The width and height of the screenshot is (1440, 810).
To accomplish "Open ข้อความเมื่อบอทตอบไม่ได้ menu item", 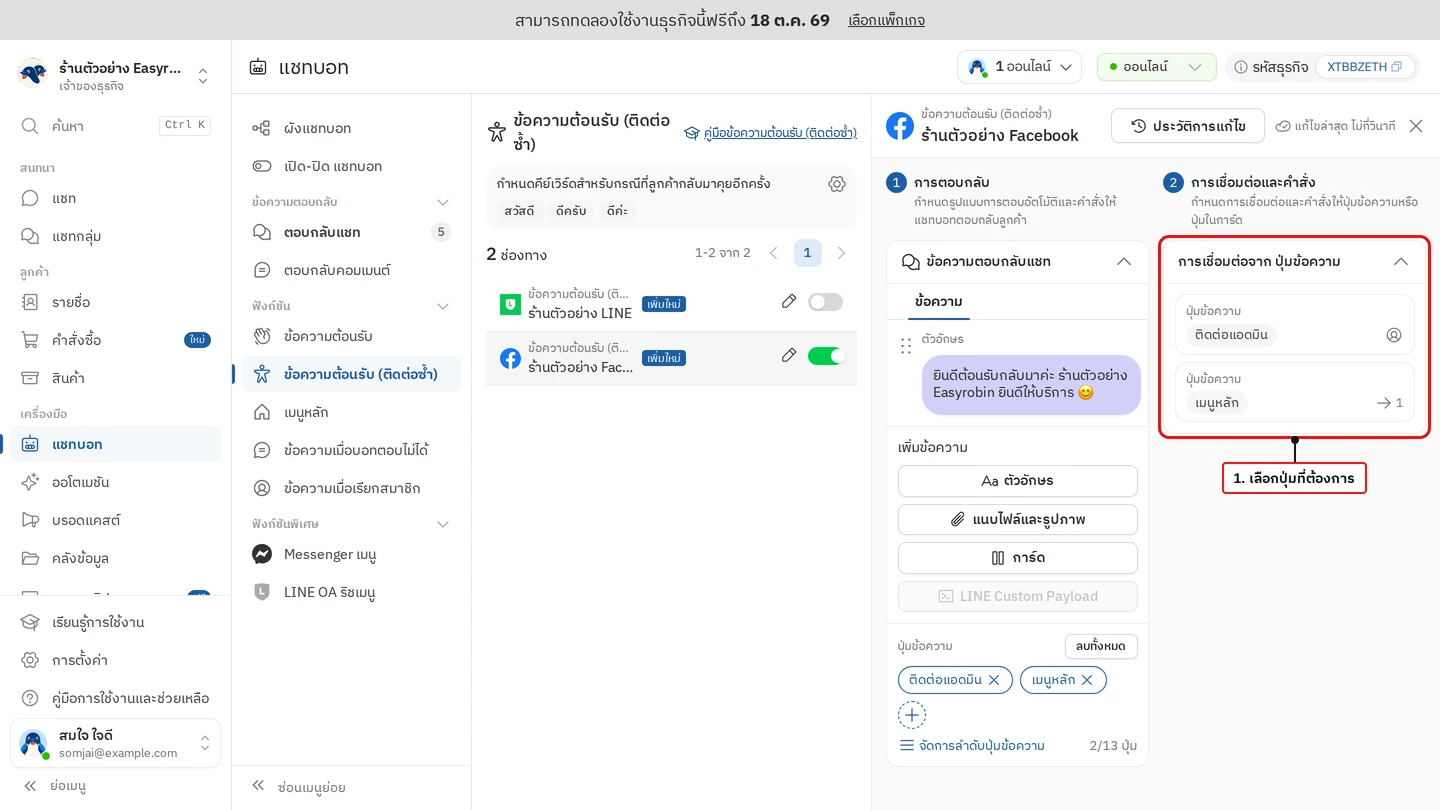I will (x=351, y=450).
